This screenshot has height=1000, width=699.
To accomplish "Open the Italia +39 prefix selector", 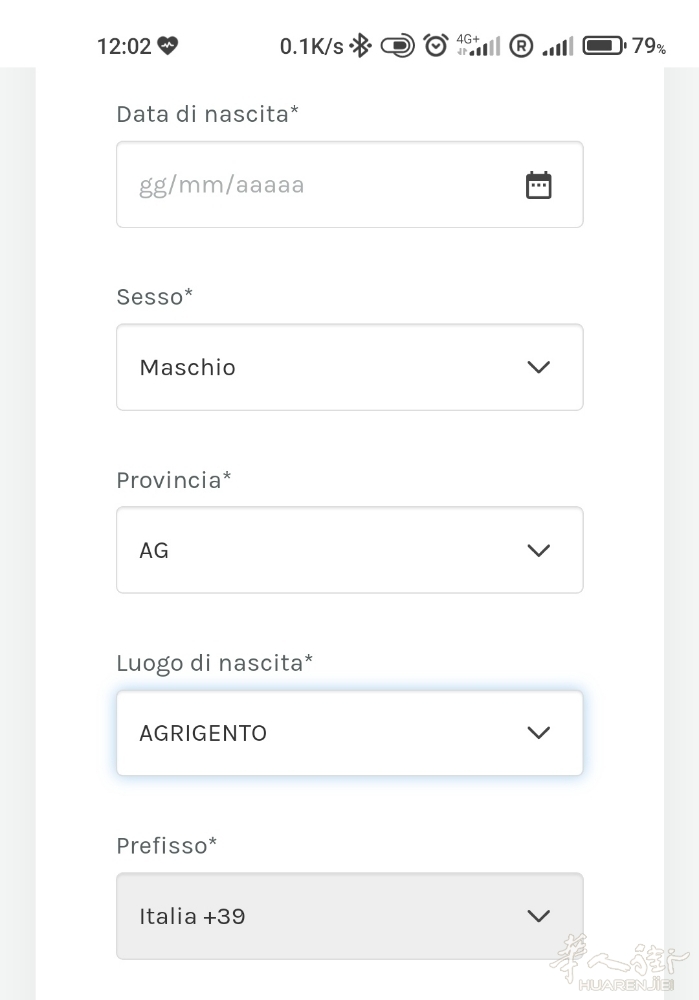I will tap(350, 916).
